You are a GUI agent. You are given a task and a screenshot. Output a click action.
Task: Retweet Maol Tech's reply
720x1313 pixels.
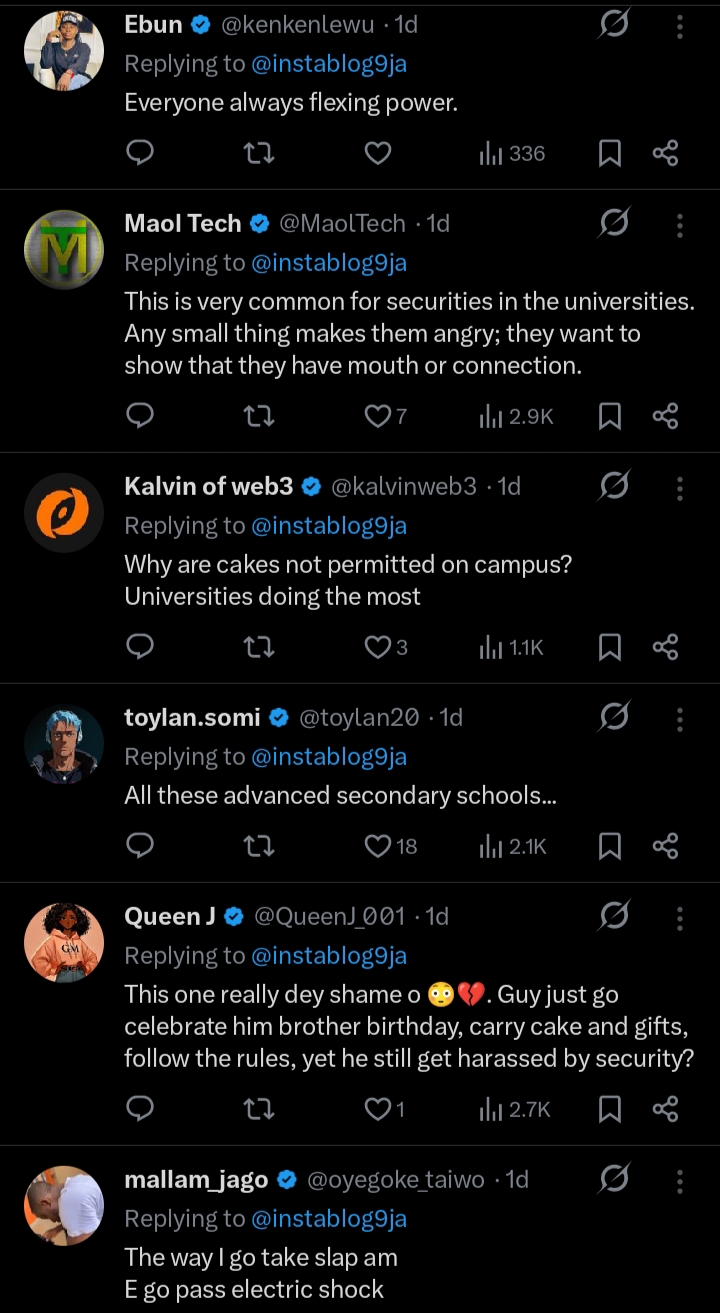pyautogui.click(x=259, y=416)
